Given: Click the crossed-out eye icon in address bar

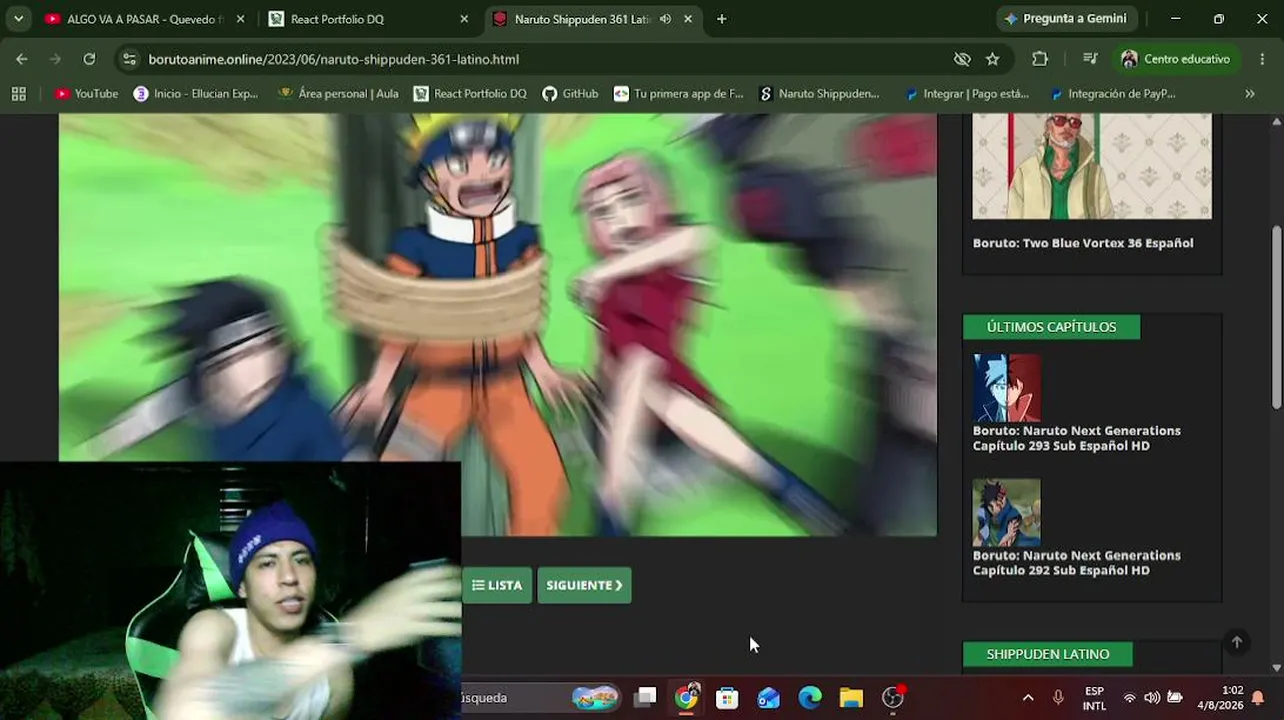Looking at the screenshot, I should click(x=962, y=59).
